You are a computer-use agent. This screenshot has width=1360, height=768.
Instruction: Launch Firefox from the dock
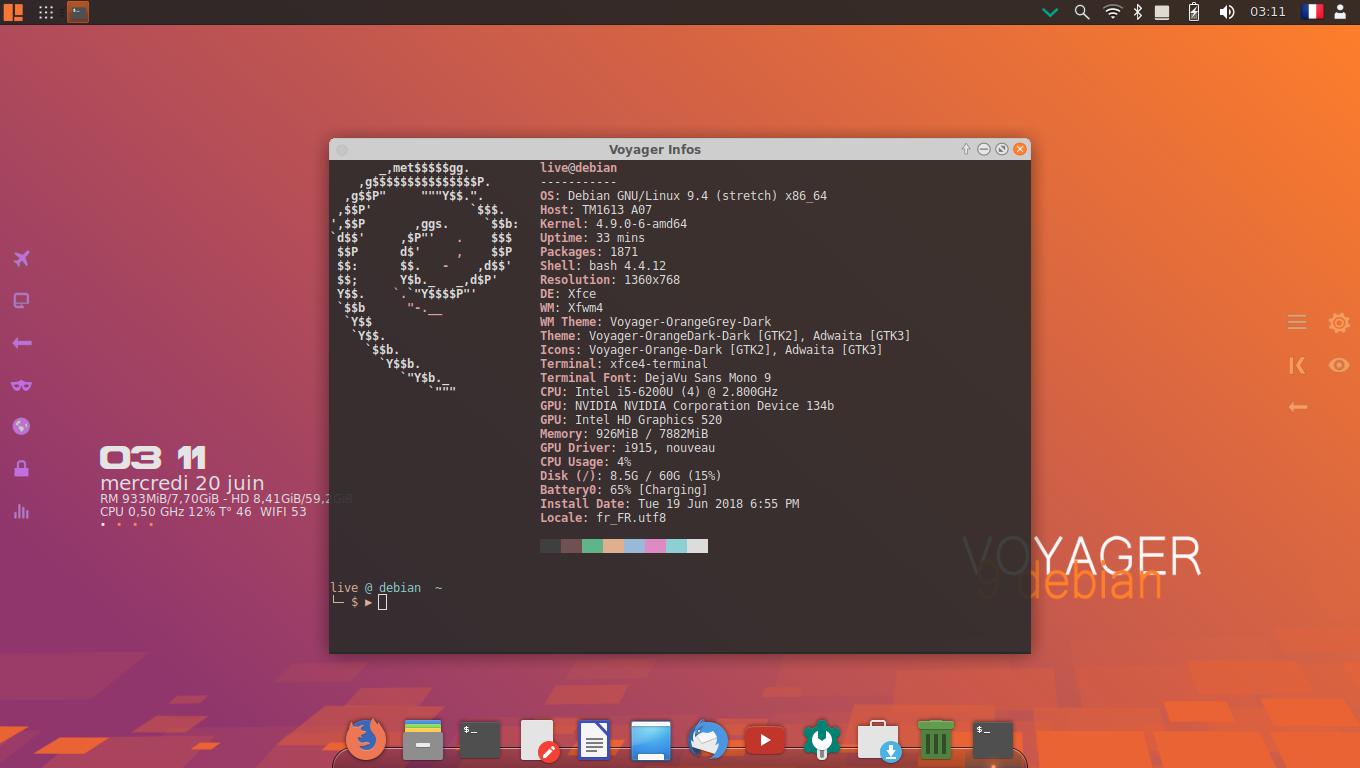click(x=365, y=740)
